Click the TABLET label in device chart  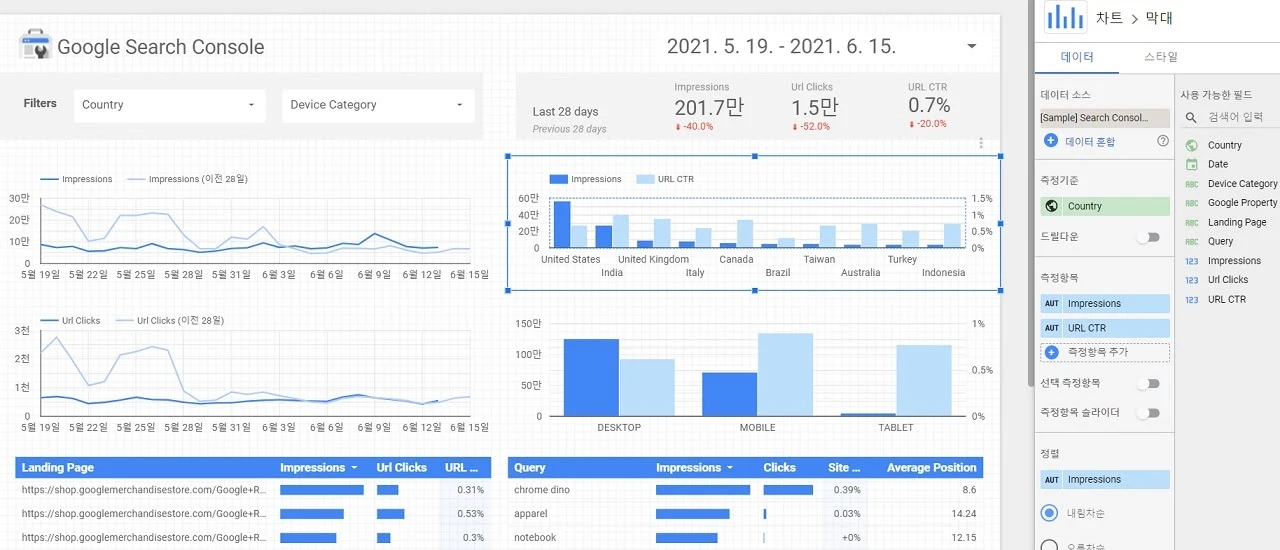click(896, 428)
